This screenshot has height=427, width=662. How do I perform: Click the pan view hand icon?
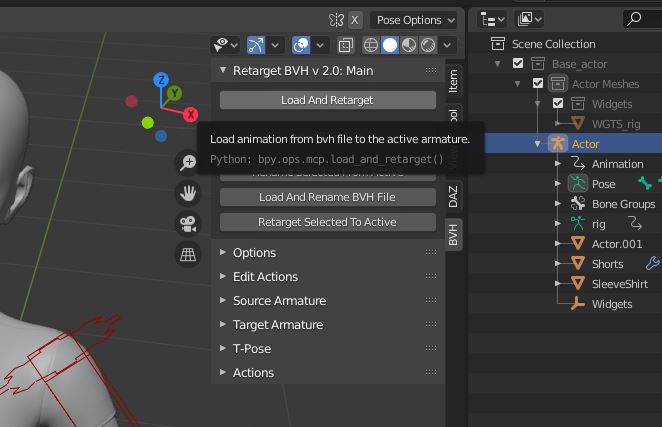point(188,193)
